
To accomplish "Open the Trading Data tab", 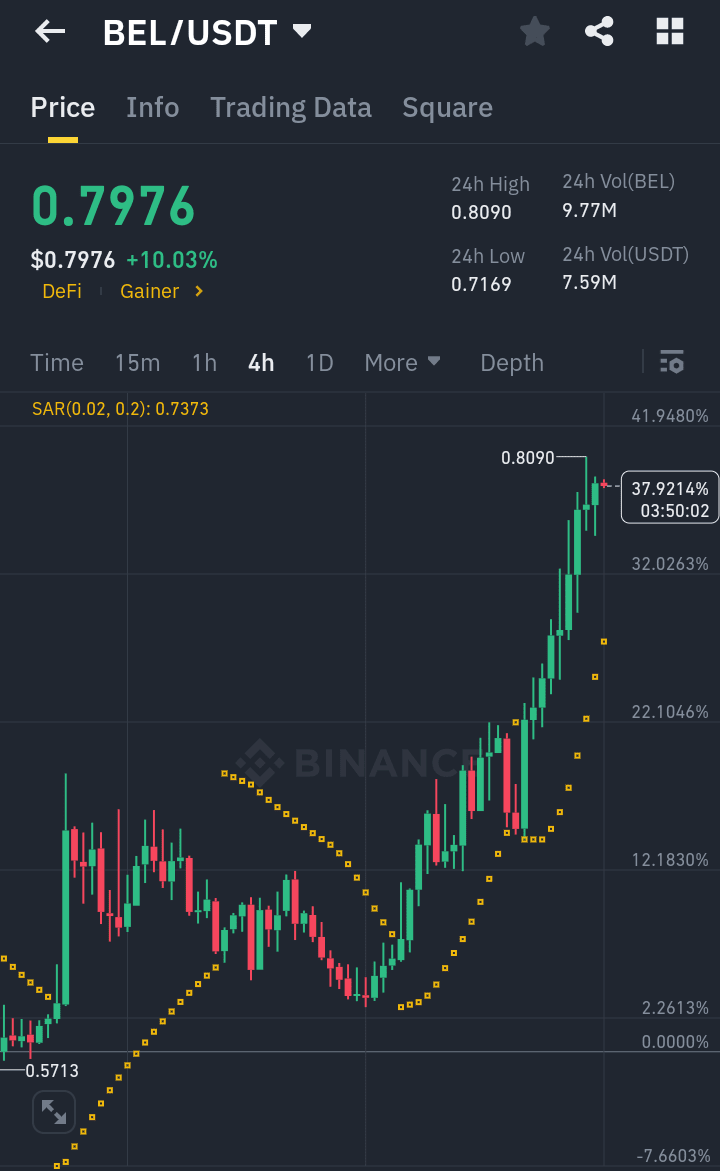I will click(291, 107).
